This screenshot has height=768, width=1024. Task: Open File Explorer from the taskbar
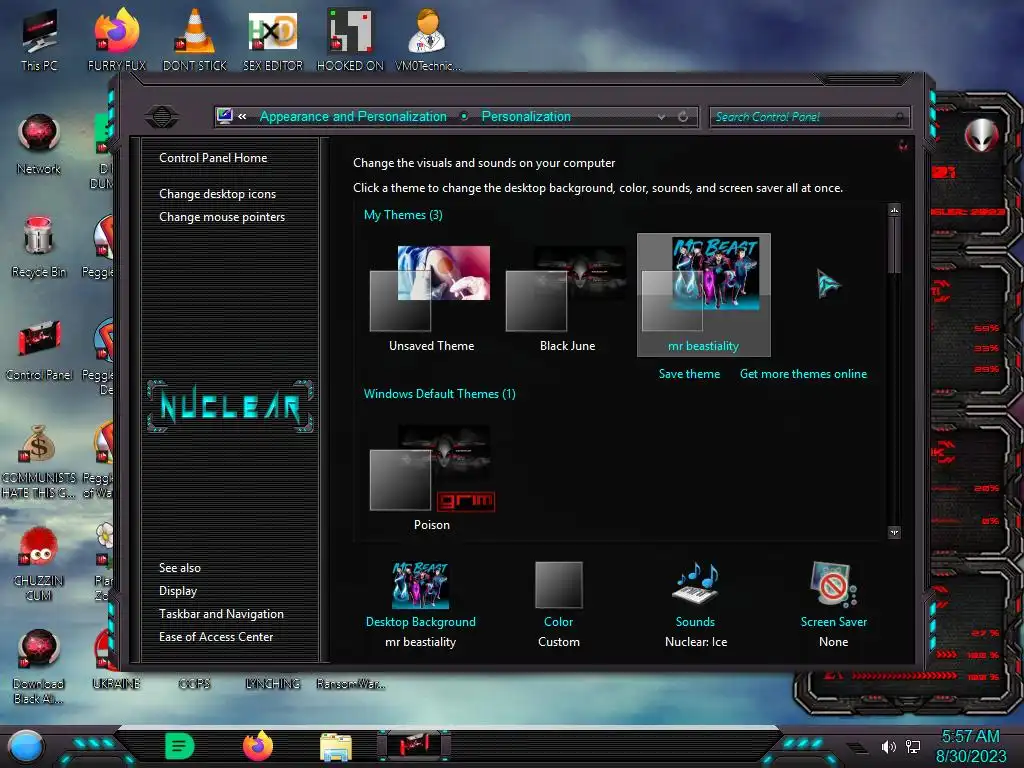336,747
